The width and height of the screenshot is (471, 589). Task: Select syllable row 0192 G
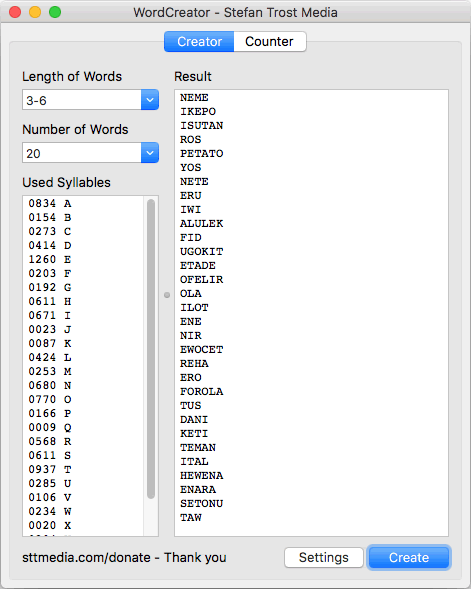coord(50,287)
